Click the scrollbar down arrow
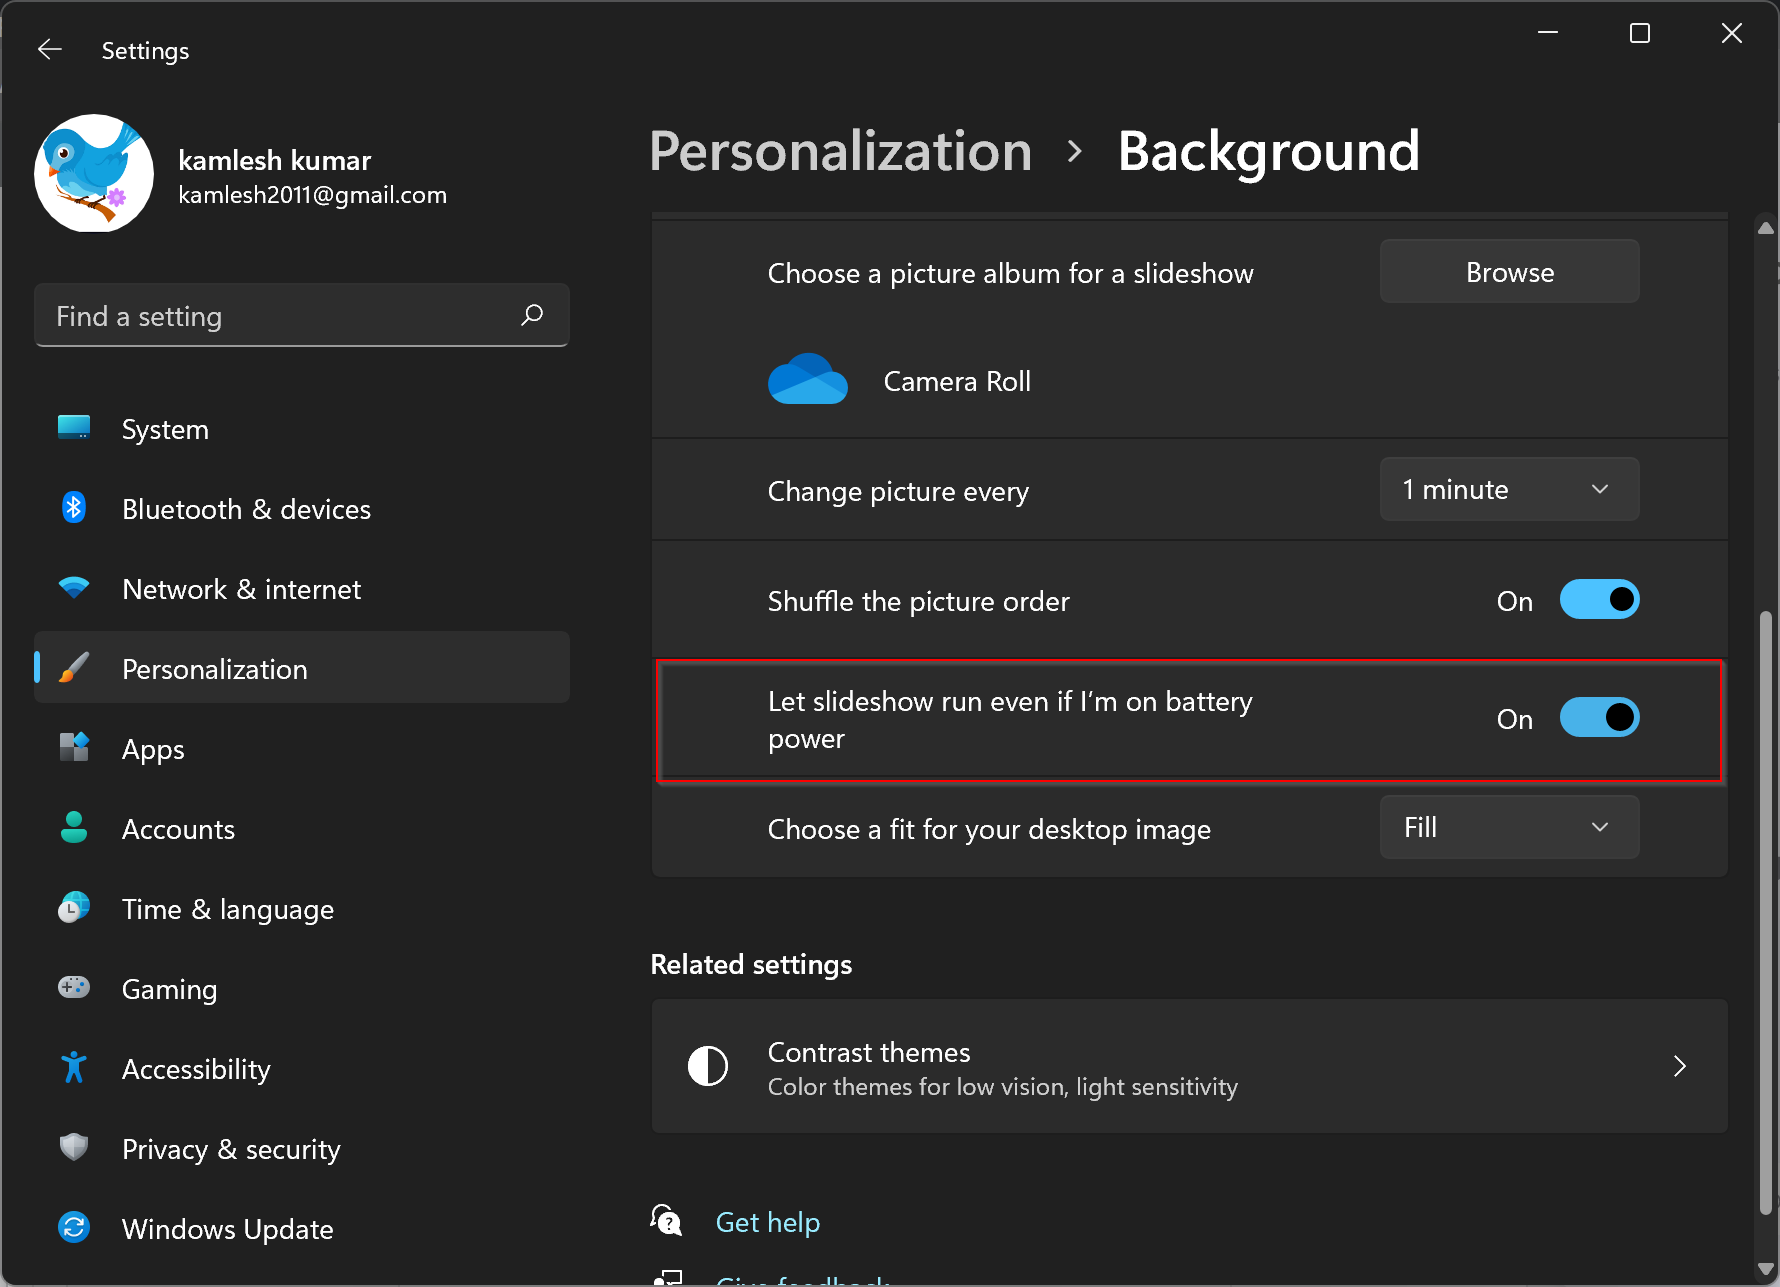1780x1287 pixels. (x=1766, y=1268)
